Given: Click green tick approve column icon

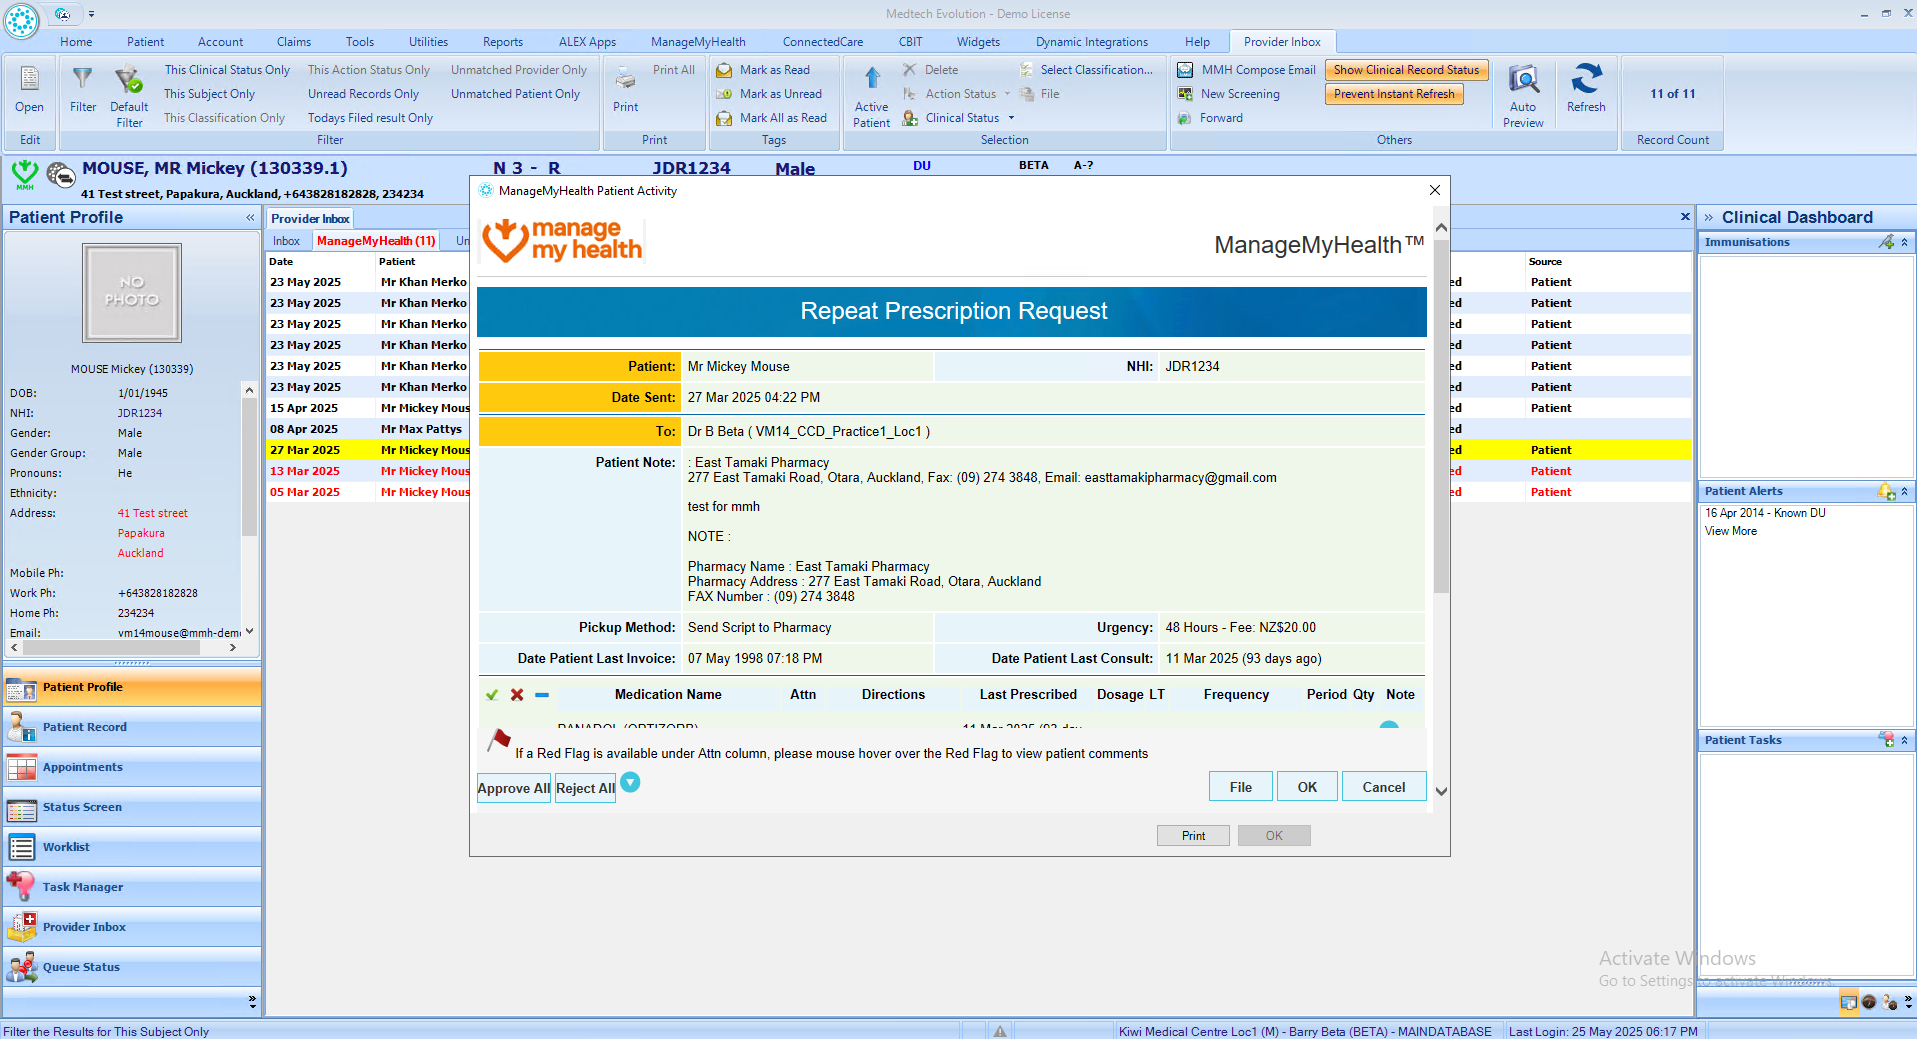Looking at the screenshot, I should coord(492,695).
